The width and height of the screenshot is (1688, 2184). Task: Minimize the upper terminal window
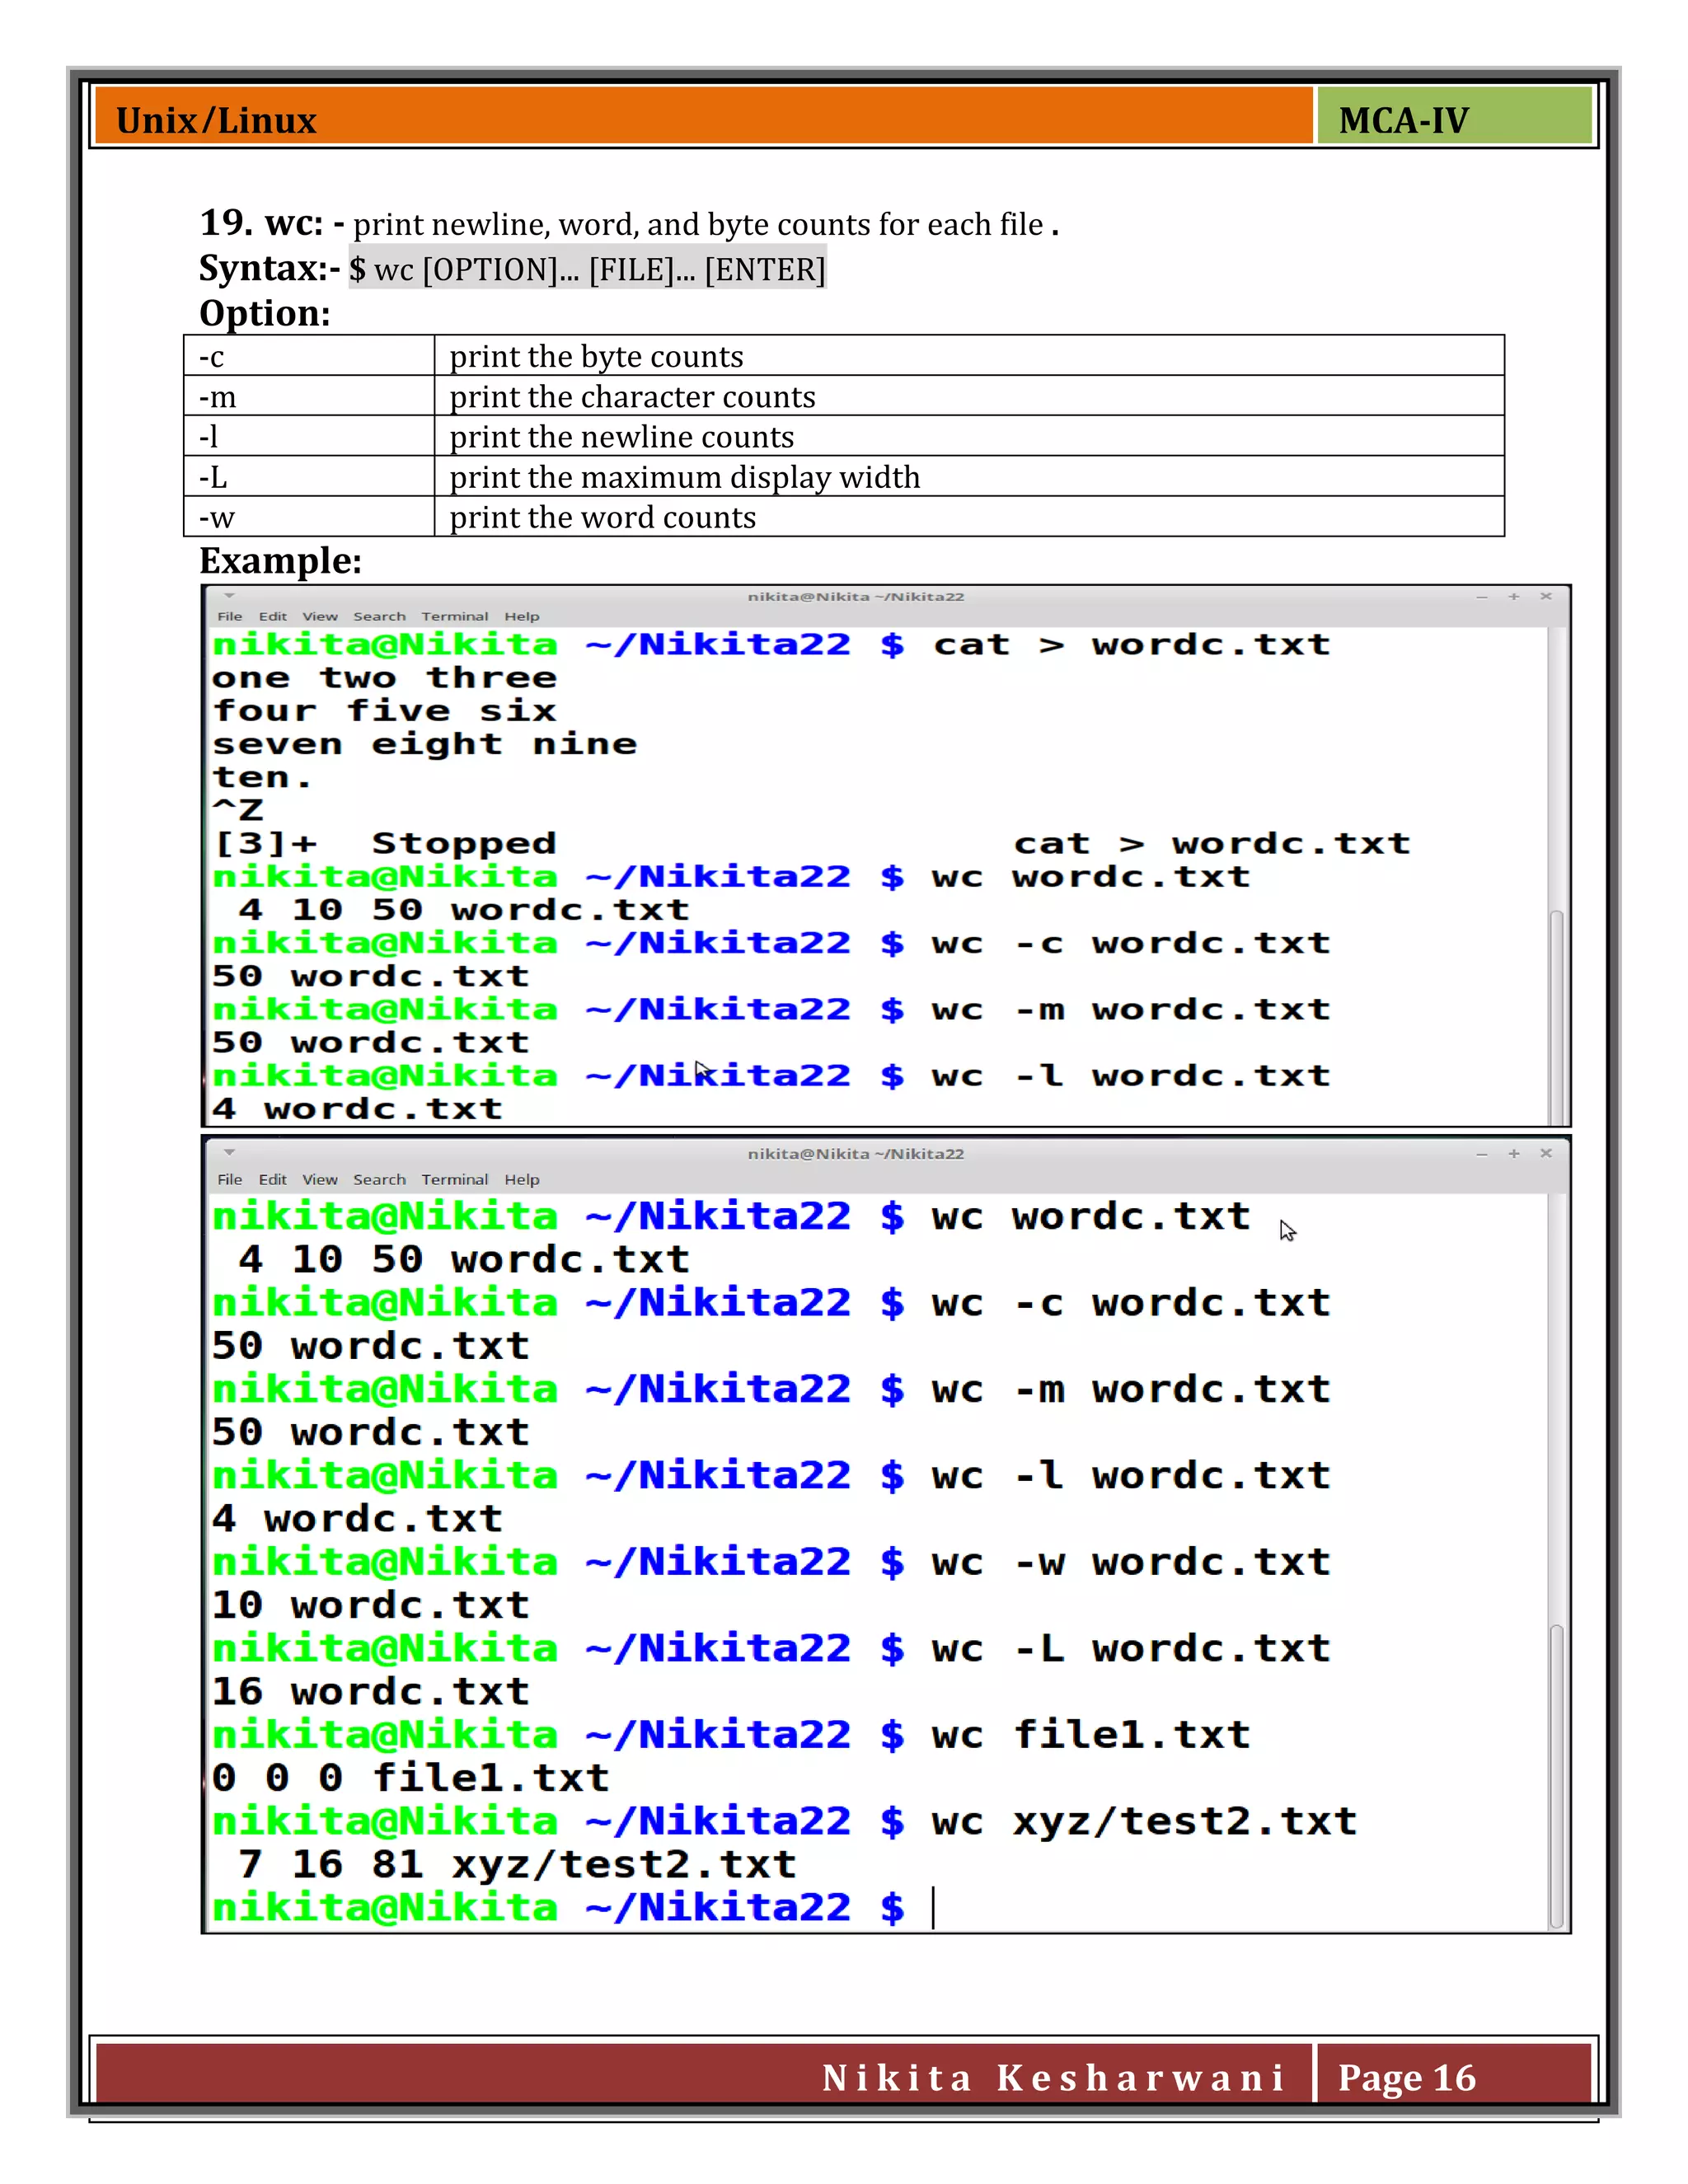click(1482, 597)
